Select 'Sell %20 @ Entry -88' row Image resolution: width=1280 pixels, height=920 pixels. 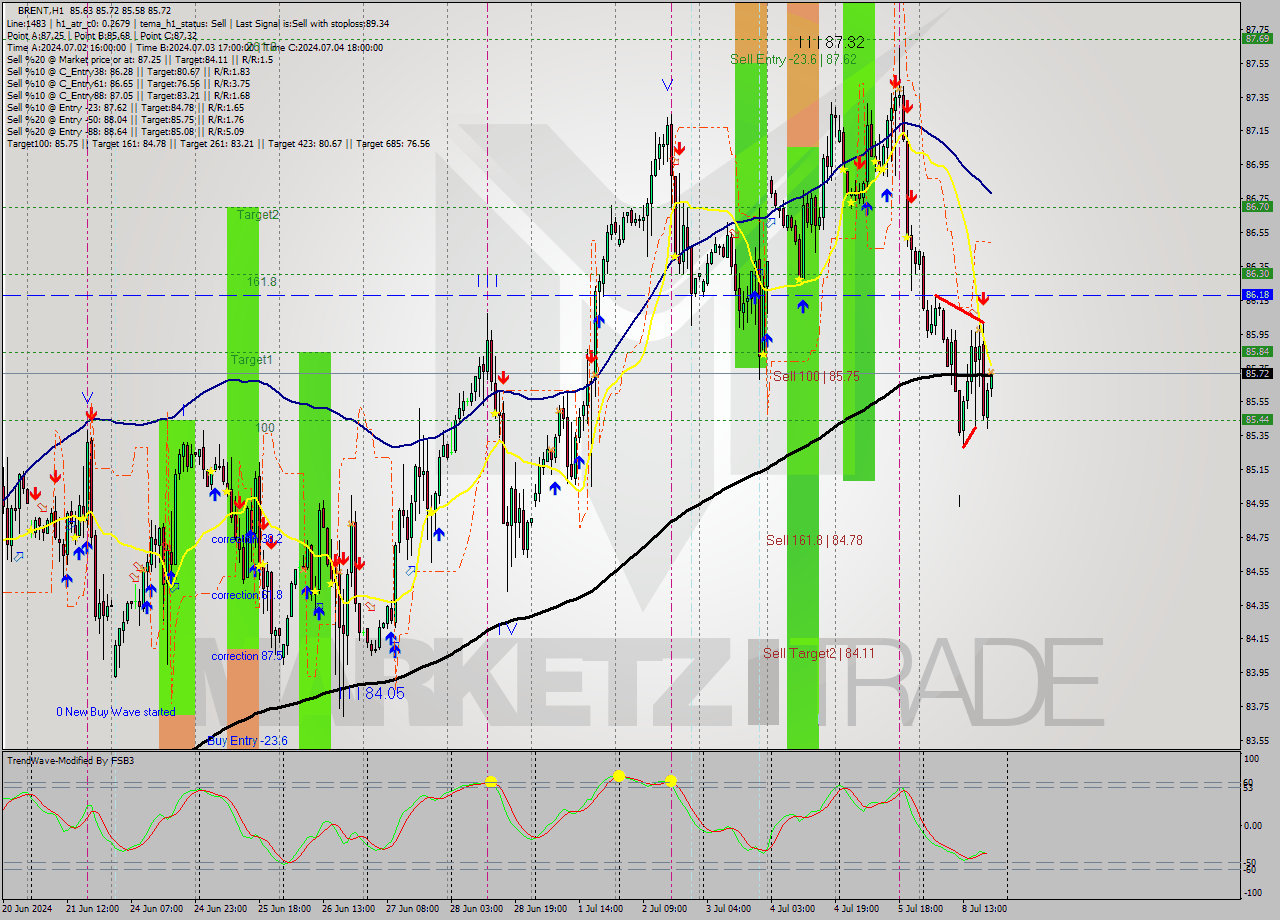tap(126, 131)
